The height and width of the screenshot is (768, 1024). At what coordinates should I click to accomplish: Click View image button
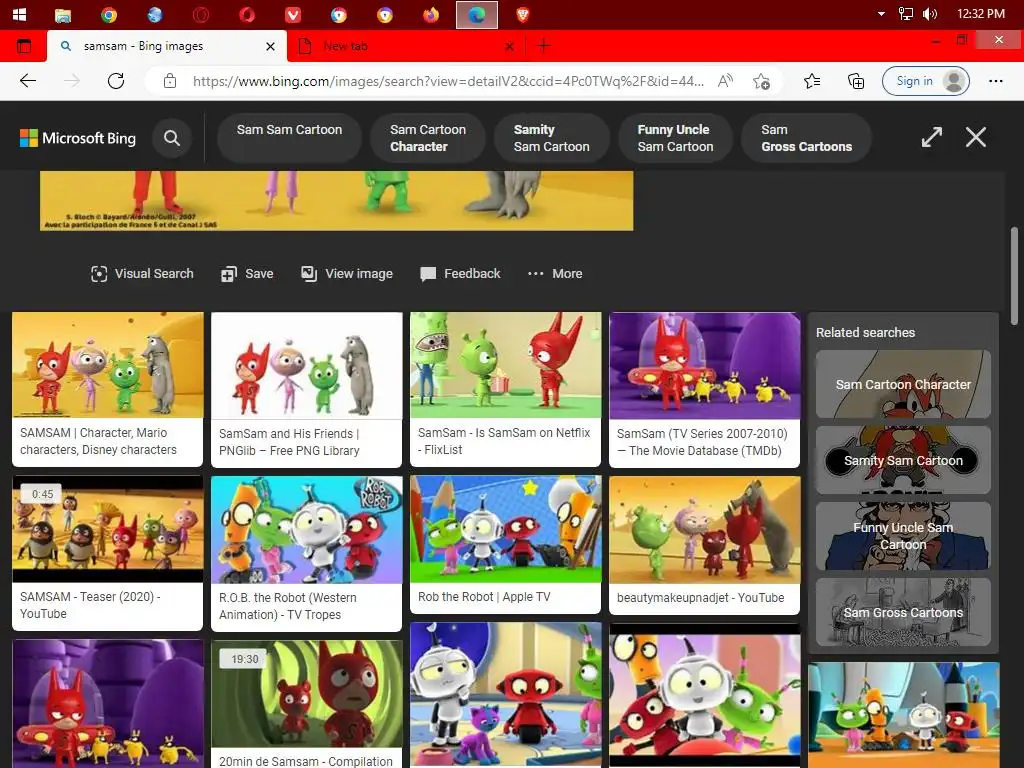[x=347, y=274]
